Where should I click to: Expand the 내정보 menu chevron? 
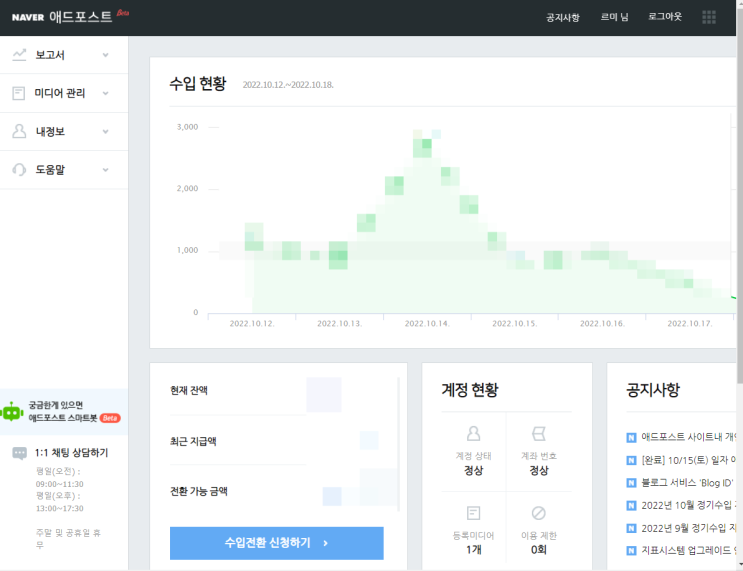coord(106,132)
